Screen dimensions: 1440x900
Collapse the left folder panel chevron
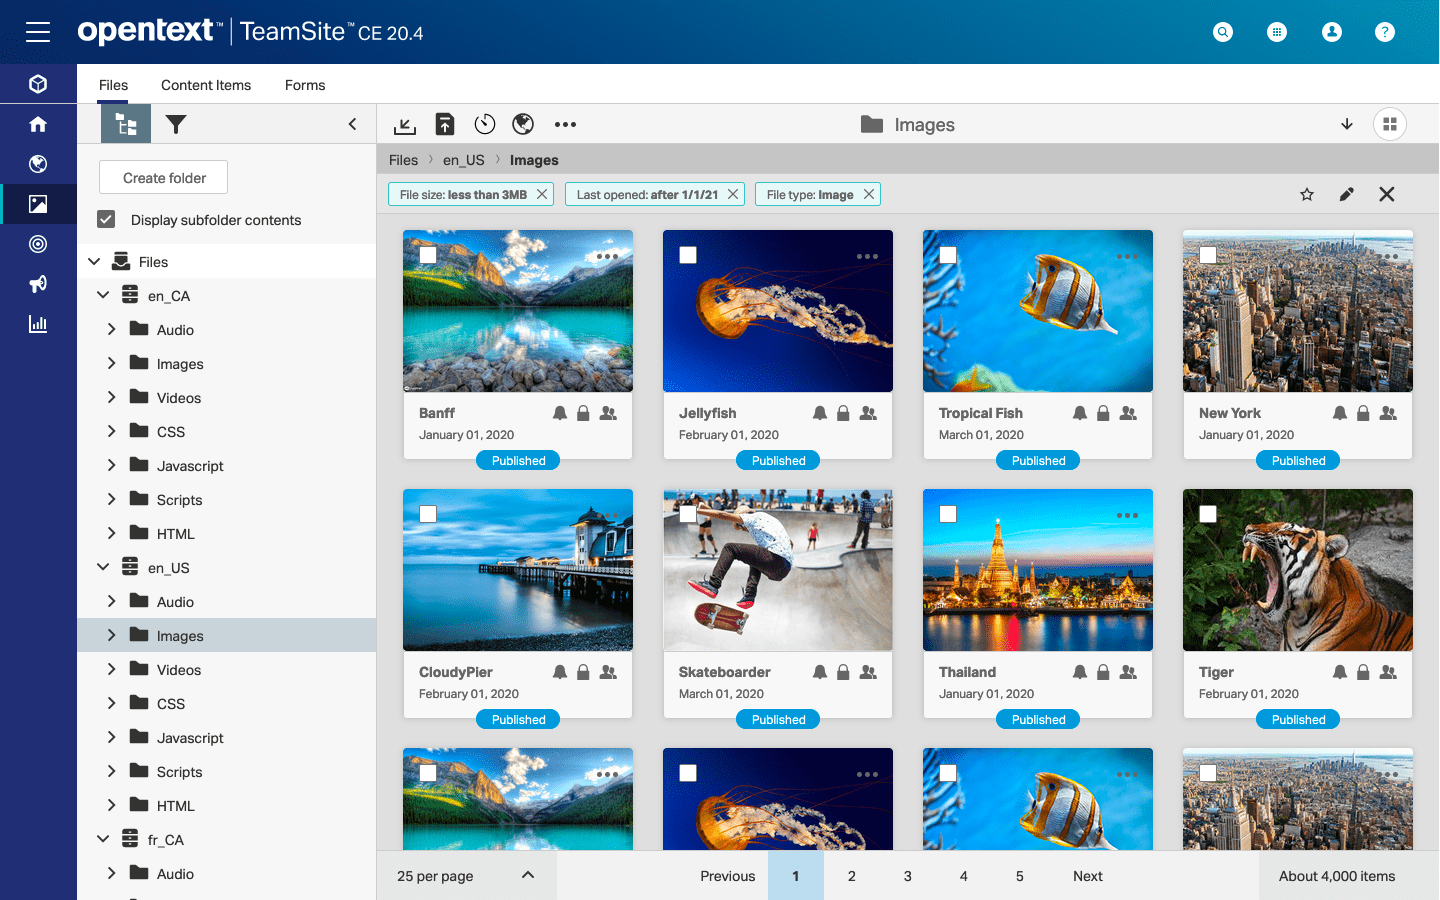[352, 124]
